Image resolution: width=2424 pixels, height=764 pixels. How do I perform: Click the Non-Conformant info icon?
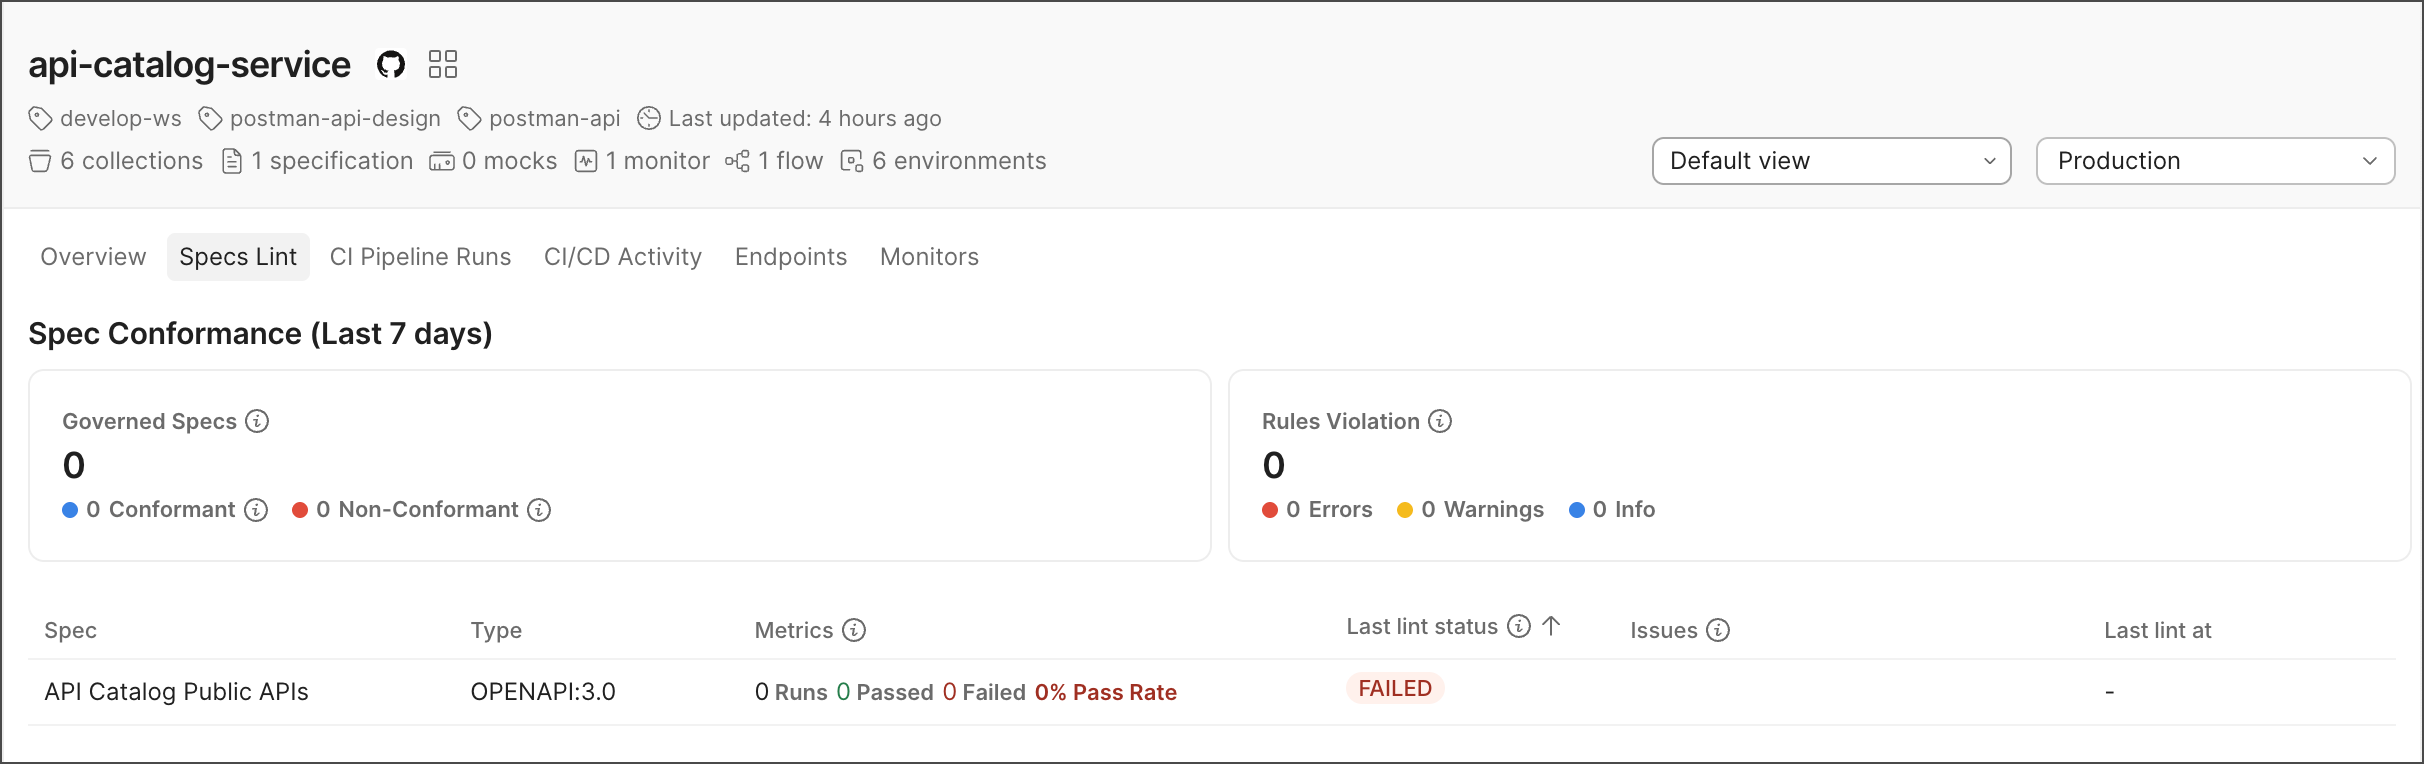click(539, 510)
